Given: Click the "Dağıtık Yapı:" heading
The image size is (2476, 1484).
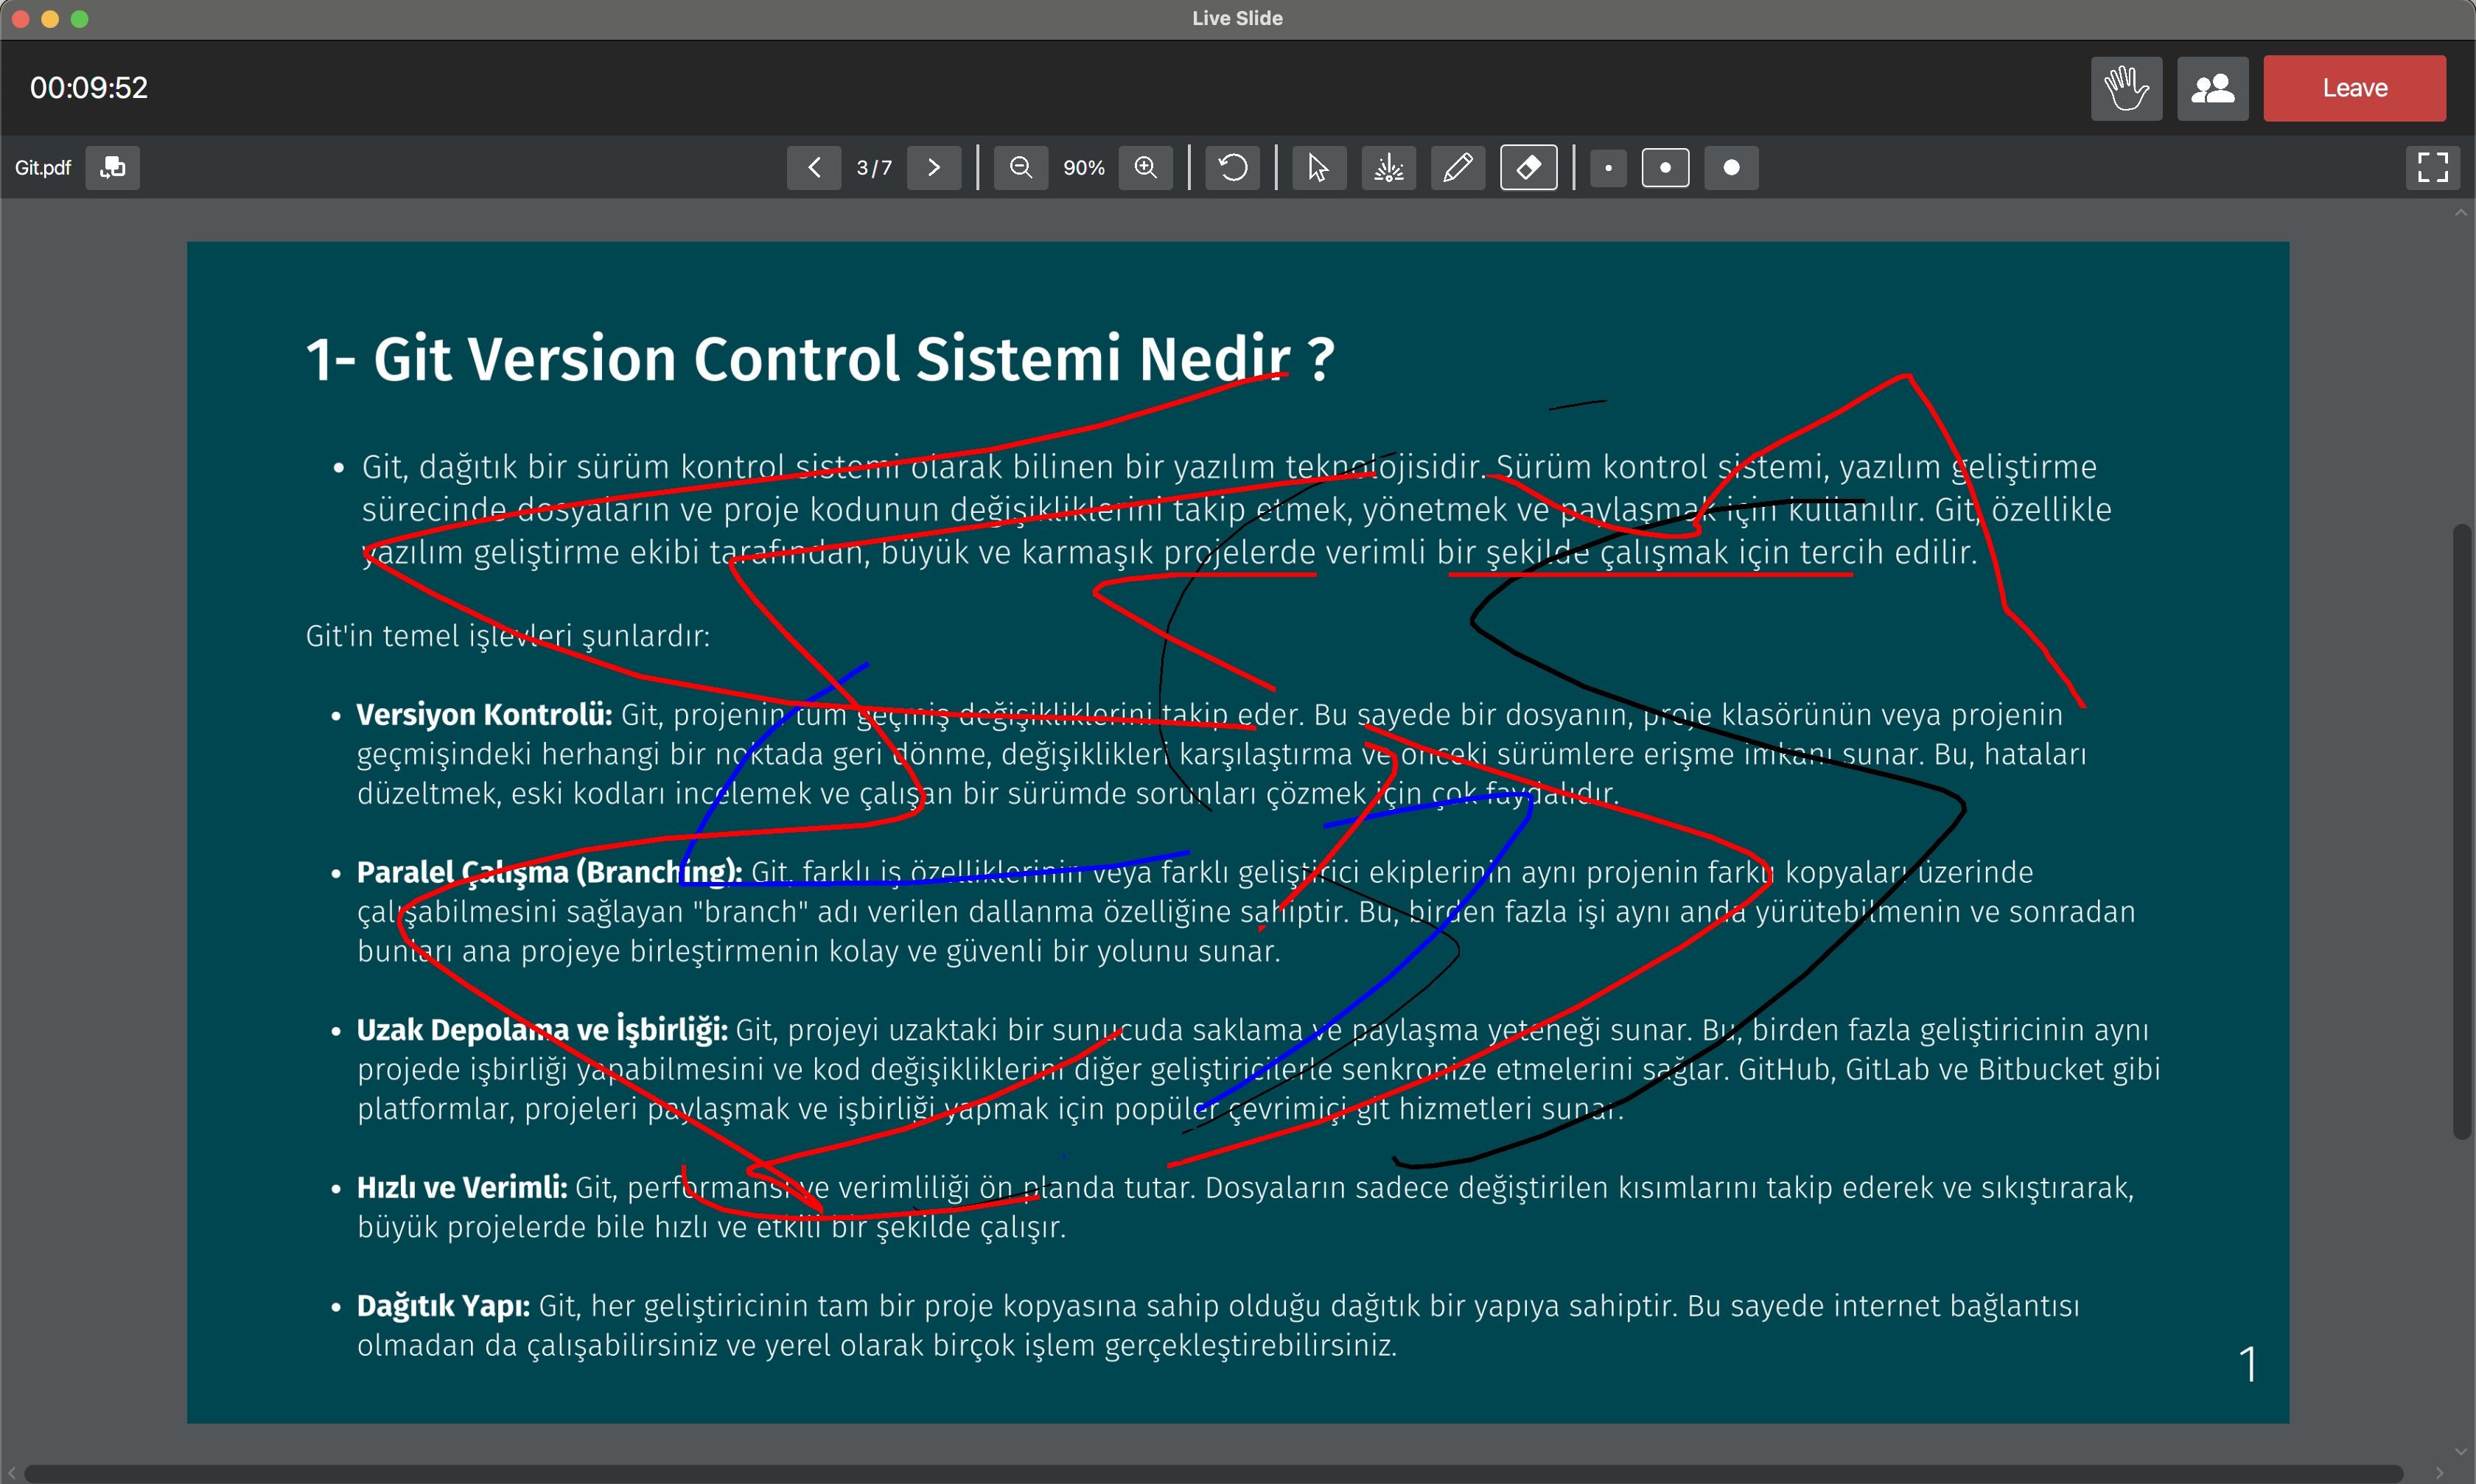Looking at the screenshot, I should 444,1305.
